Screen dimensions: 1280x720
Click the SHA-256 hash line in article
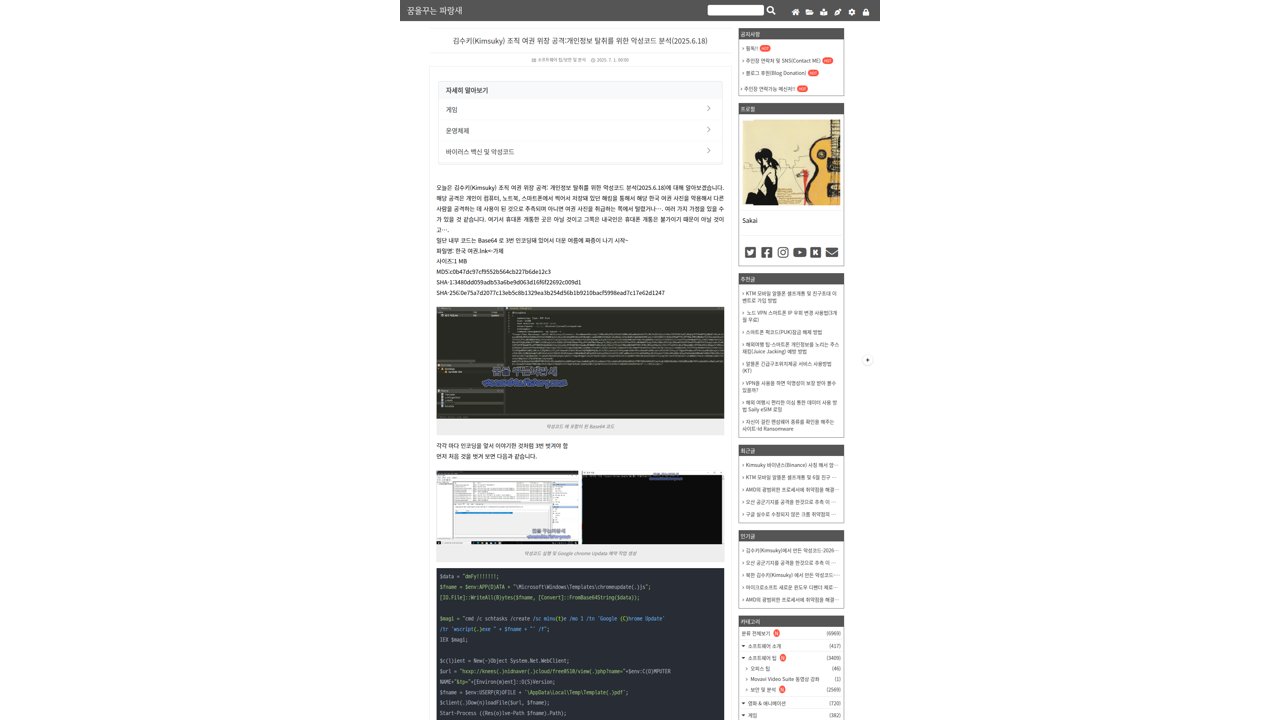pos(550,293)
